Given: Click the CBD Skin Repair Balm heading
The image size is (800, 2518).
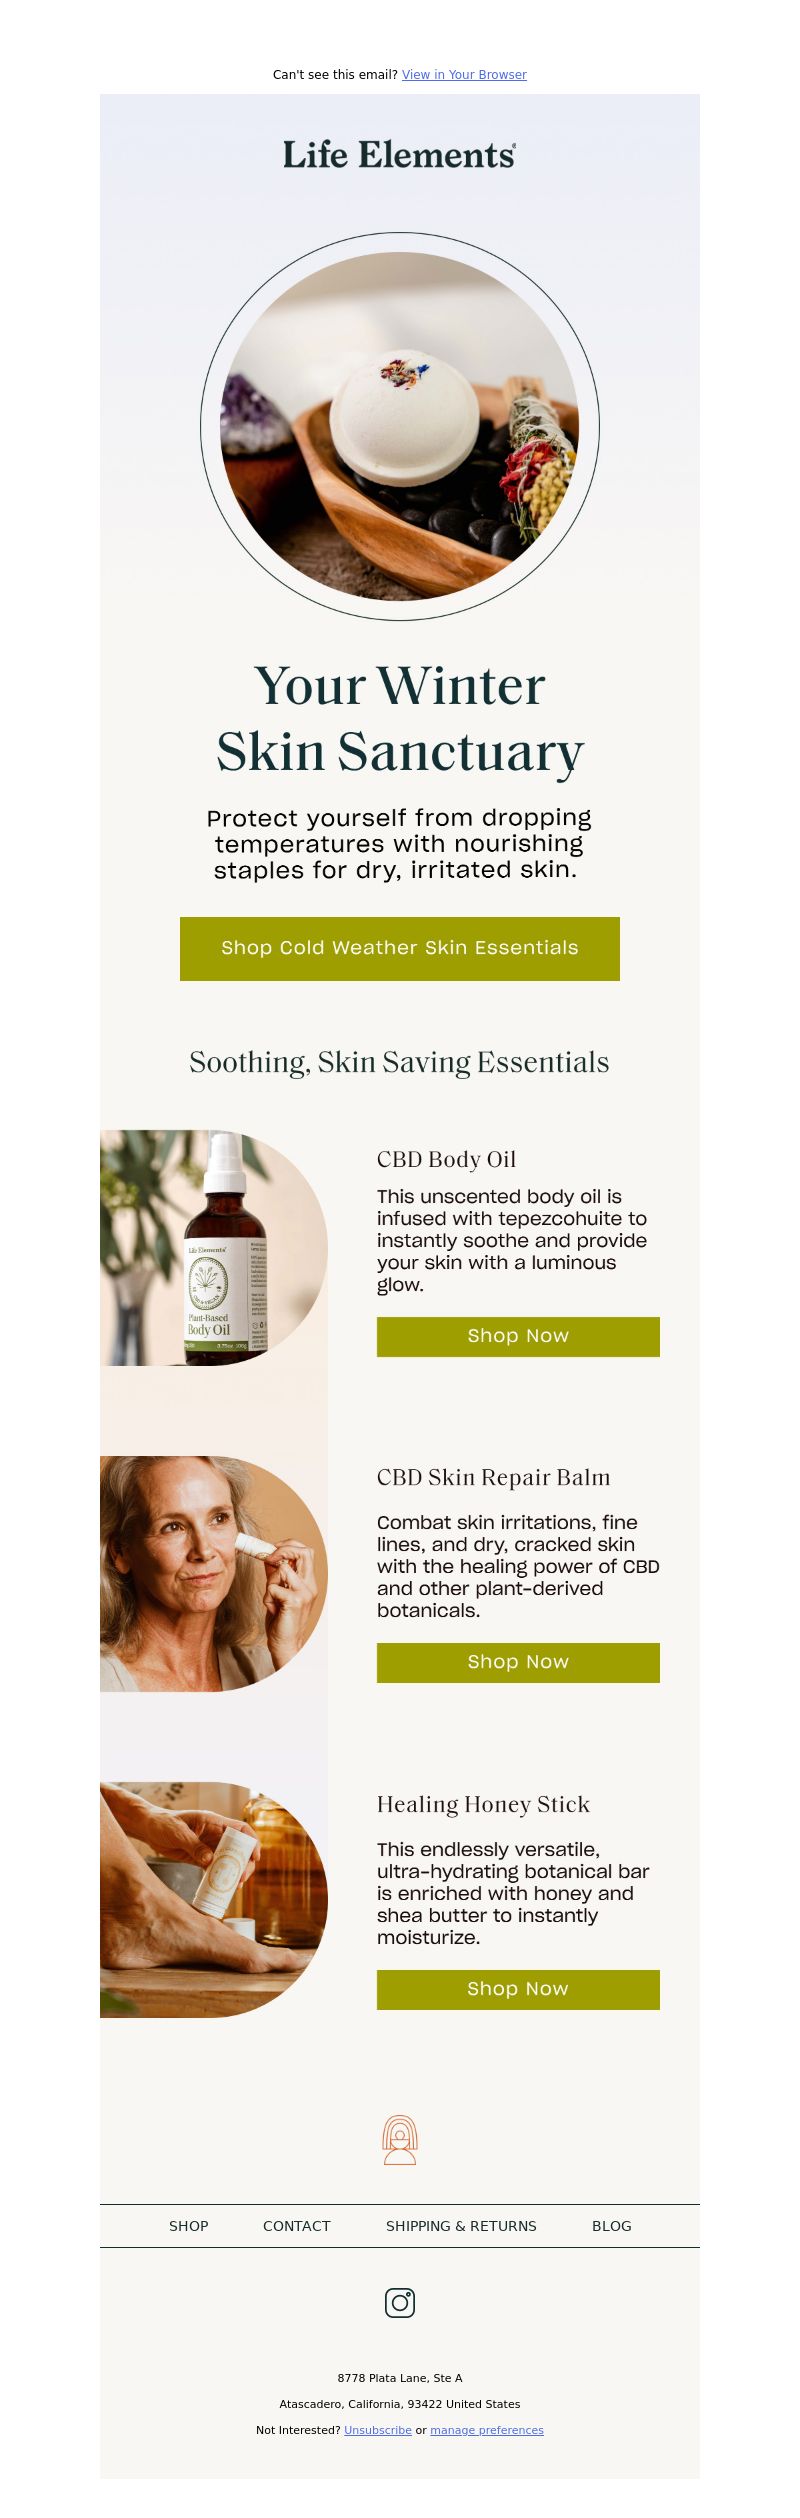Looking at the screenshot, I should [x=493, y=1478].
